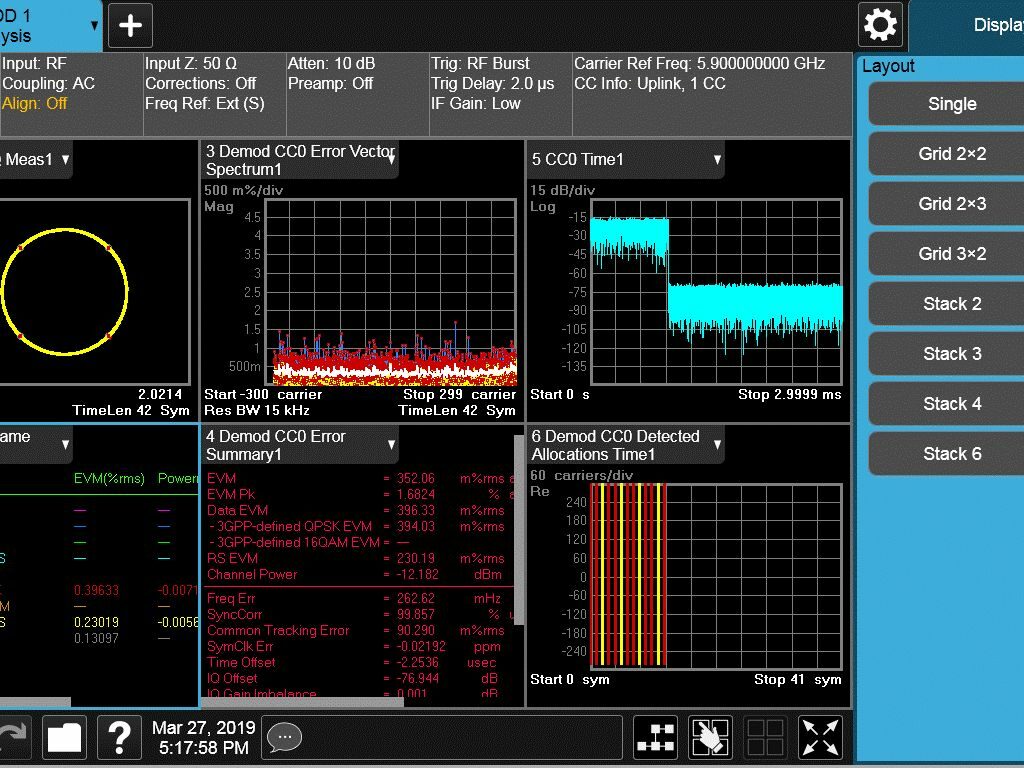1024x768 pixels.
Task: Tap the select-window hand icon
Action: tap(711, 737)
